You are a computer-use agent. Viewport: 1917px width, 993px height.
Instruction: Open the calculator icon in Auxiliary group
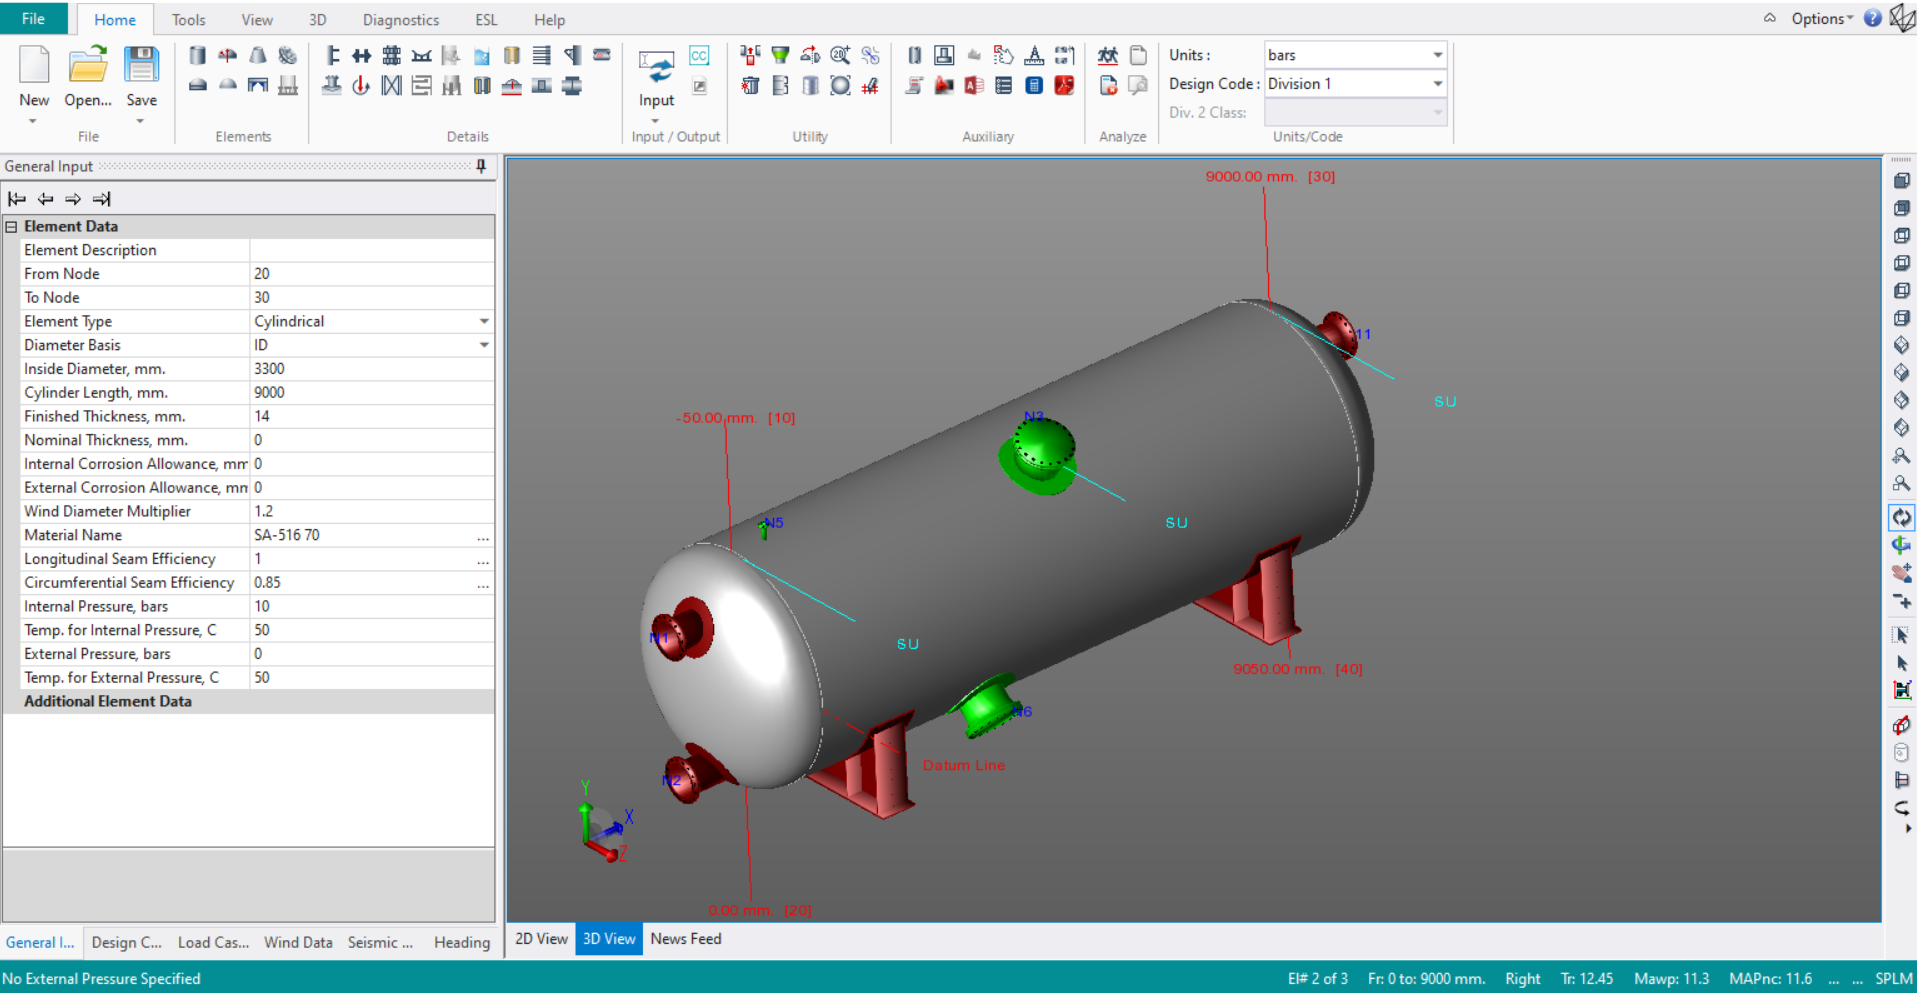[1034, 86]
